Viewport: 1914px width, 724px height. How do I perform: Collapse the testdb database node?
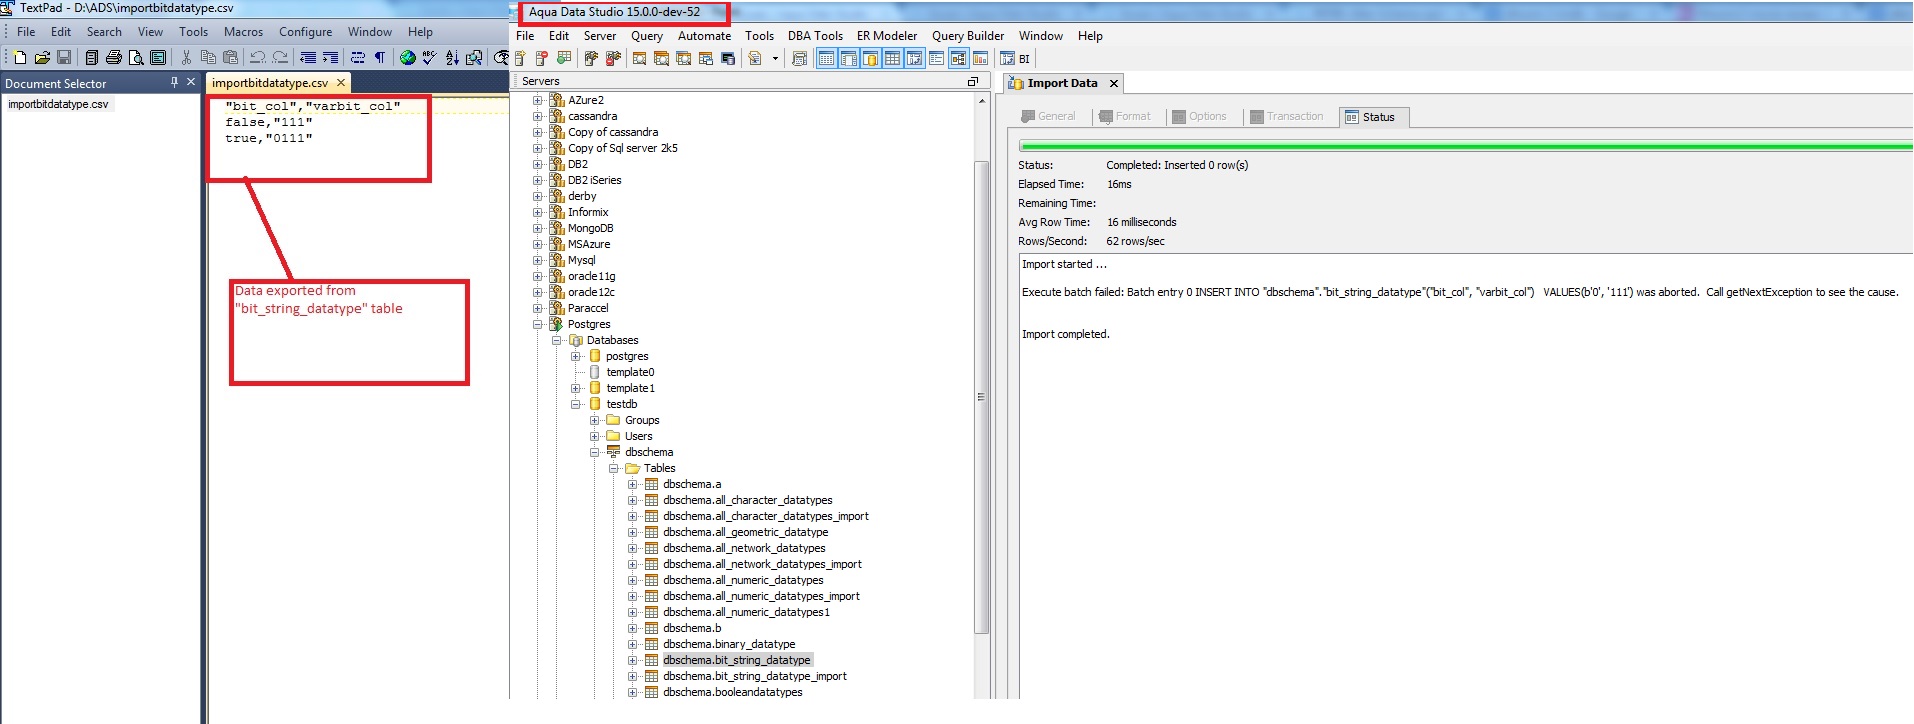[x=575, y=404]
